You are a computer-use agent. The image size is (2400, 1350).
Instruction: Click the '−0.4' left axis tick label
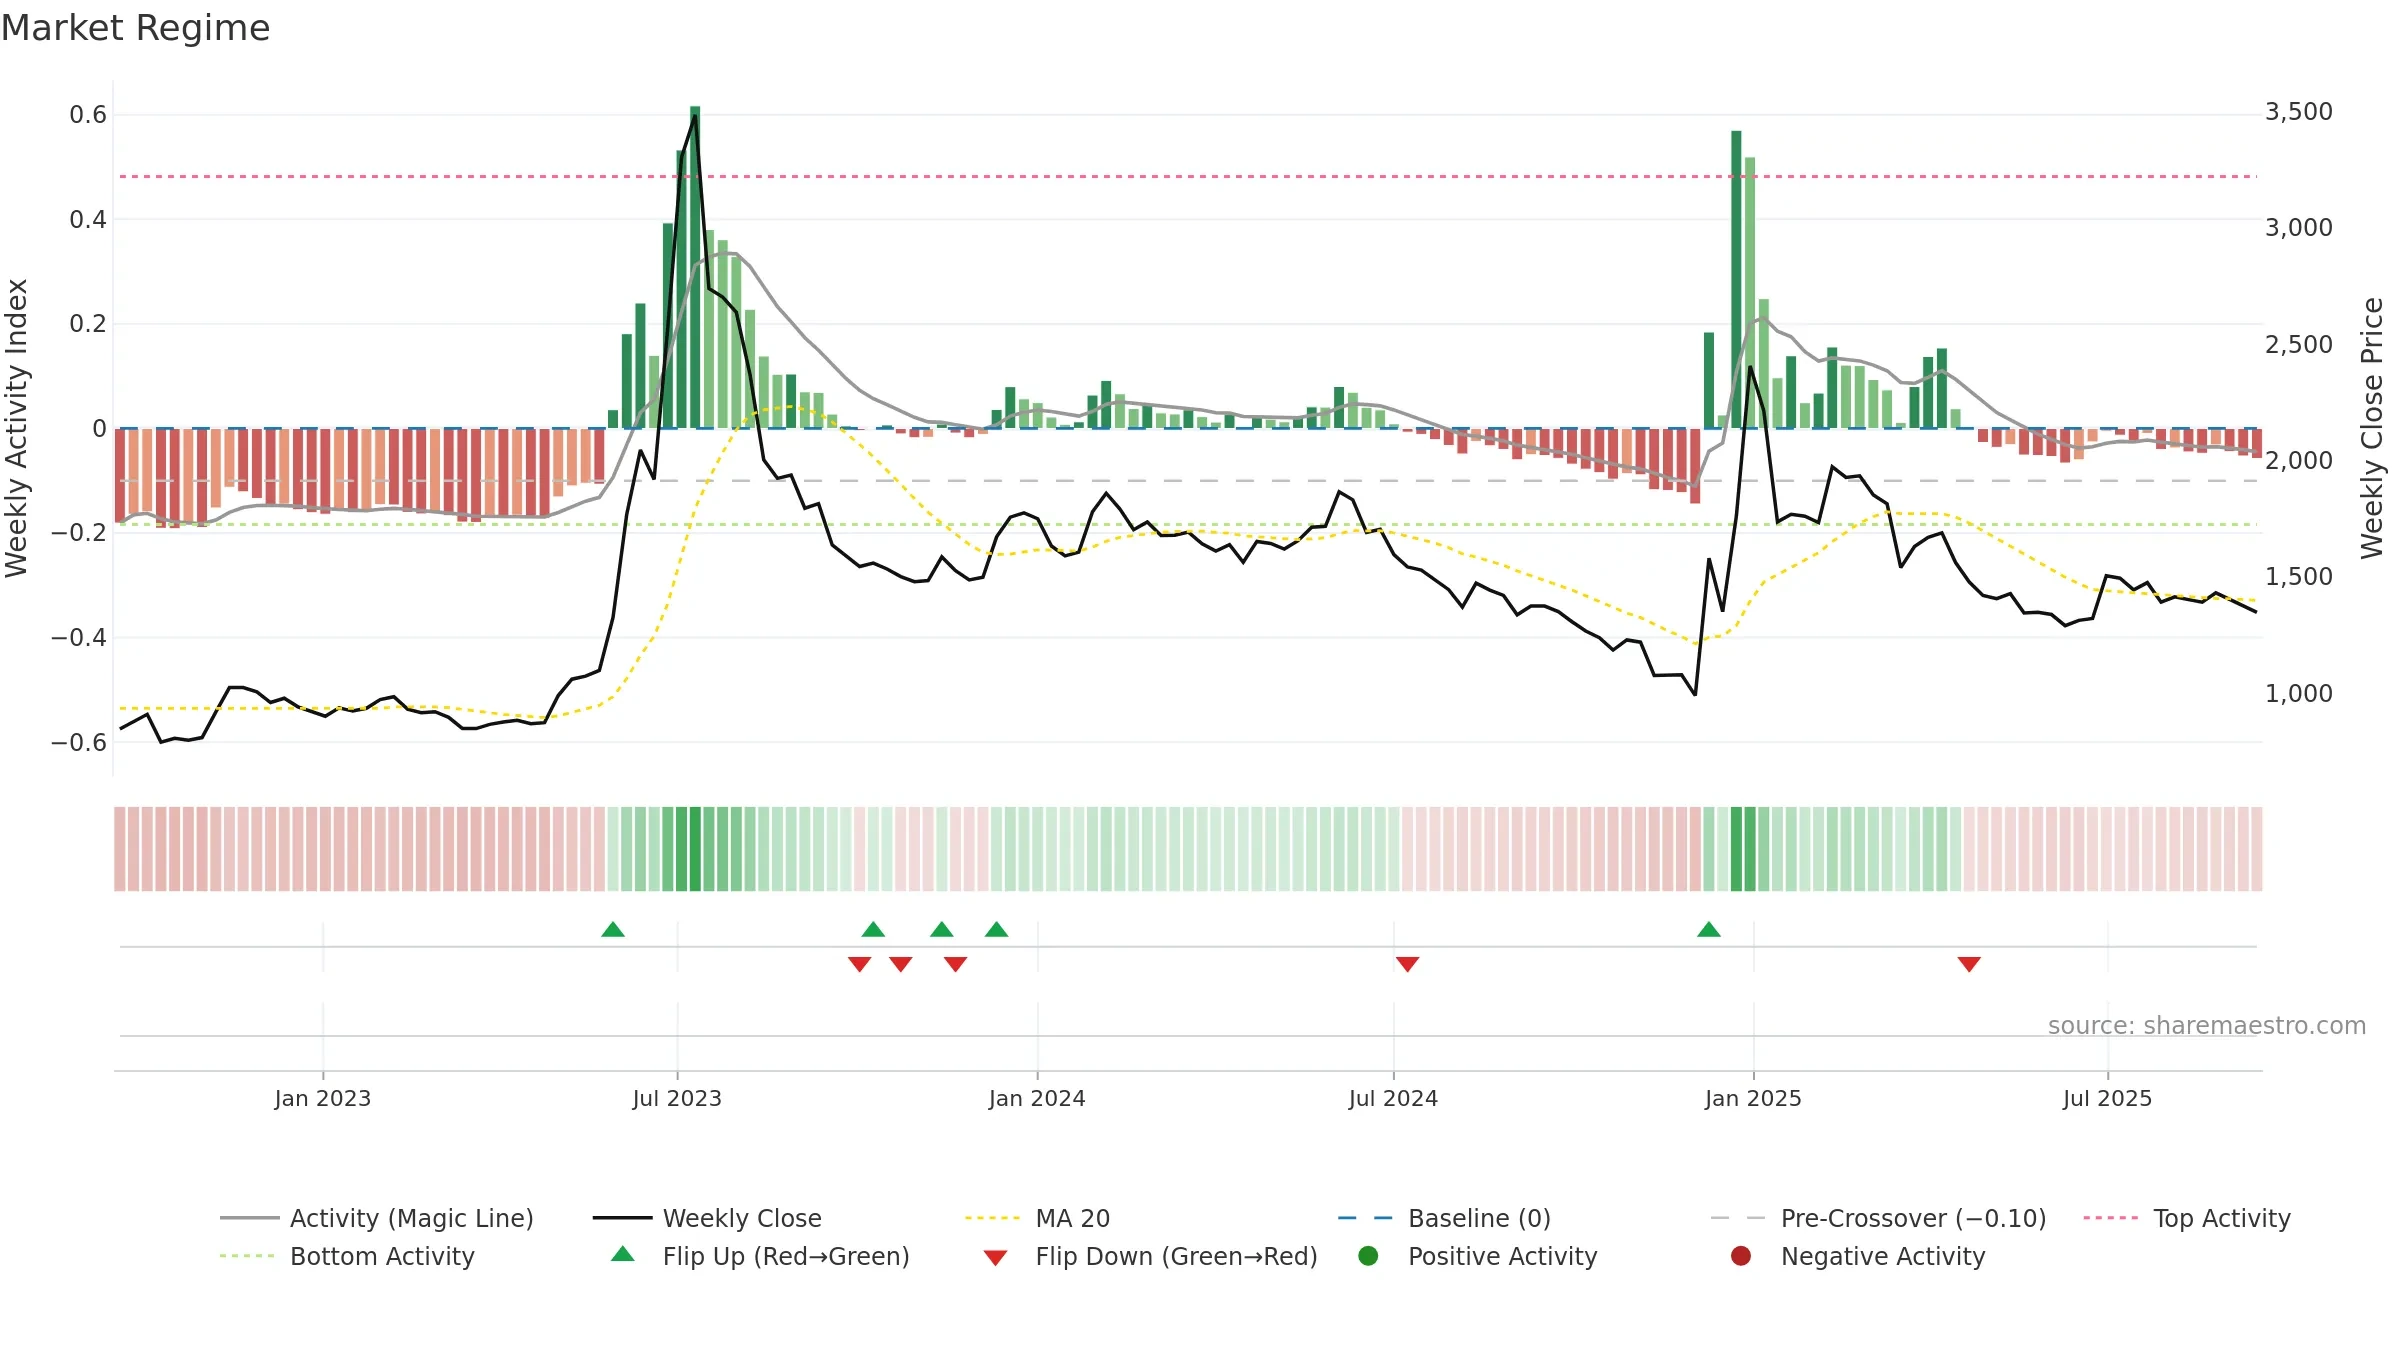pyautogui.click(x=79, y=637)
